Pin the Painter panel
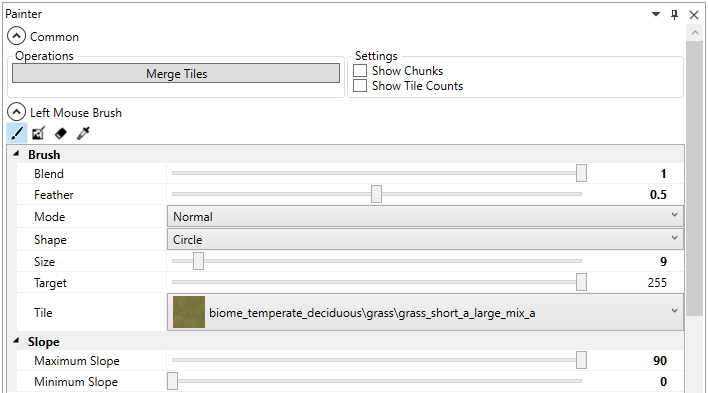708x393 pixels. (675, 14)
